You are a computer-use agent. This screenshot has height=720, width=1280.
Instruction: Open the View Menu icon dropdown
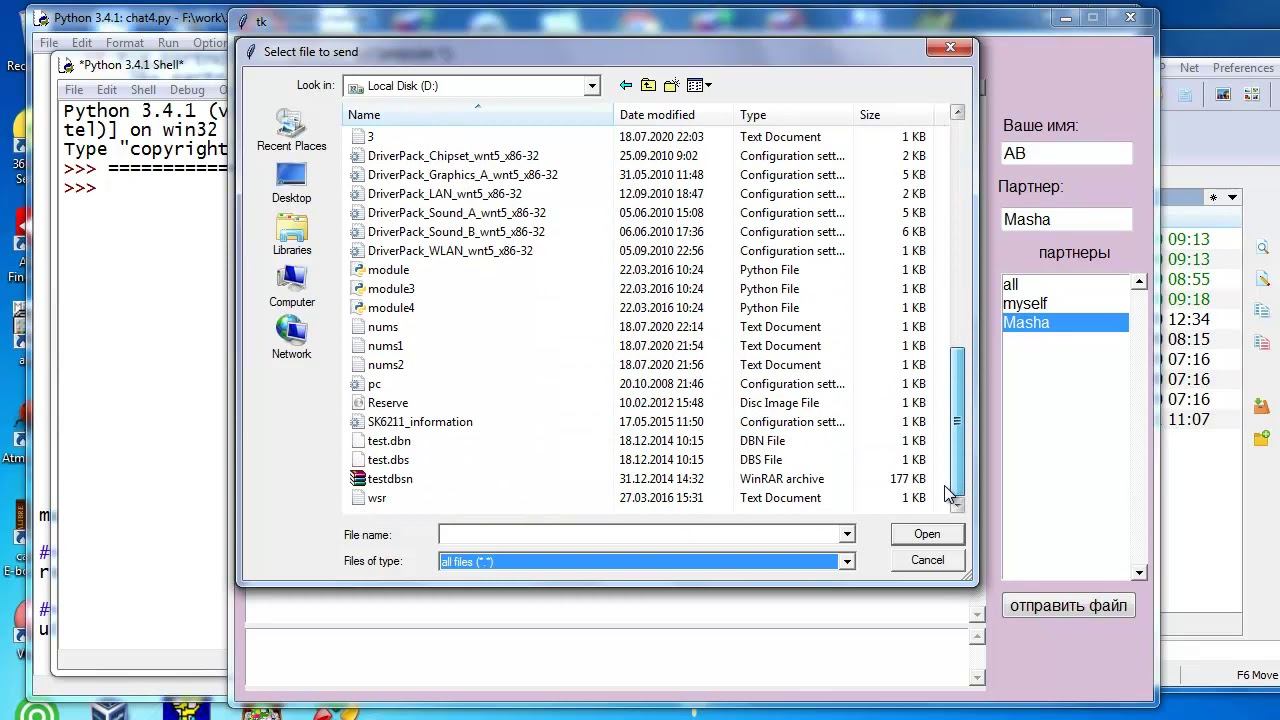[x=699, y=85]
